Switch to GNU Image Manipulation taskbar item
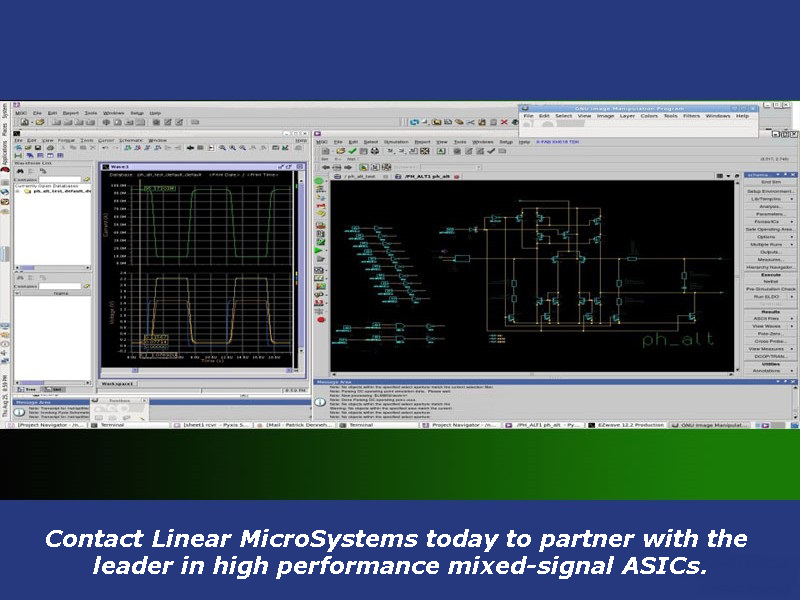The image size is (800, 600). (x=710, y=425)
